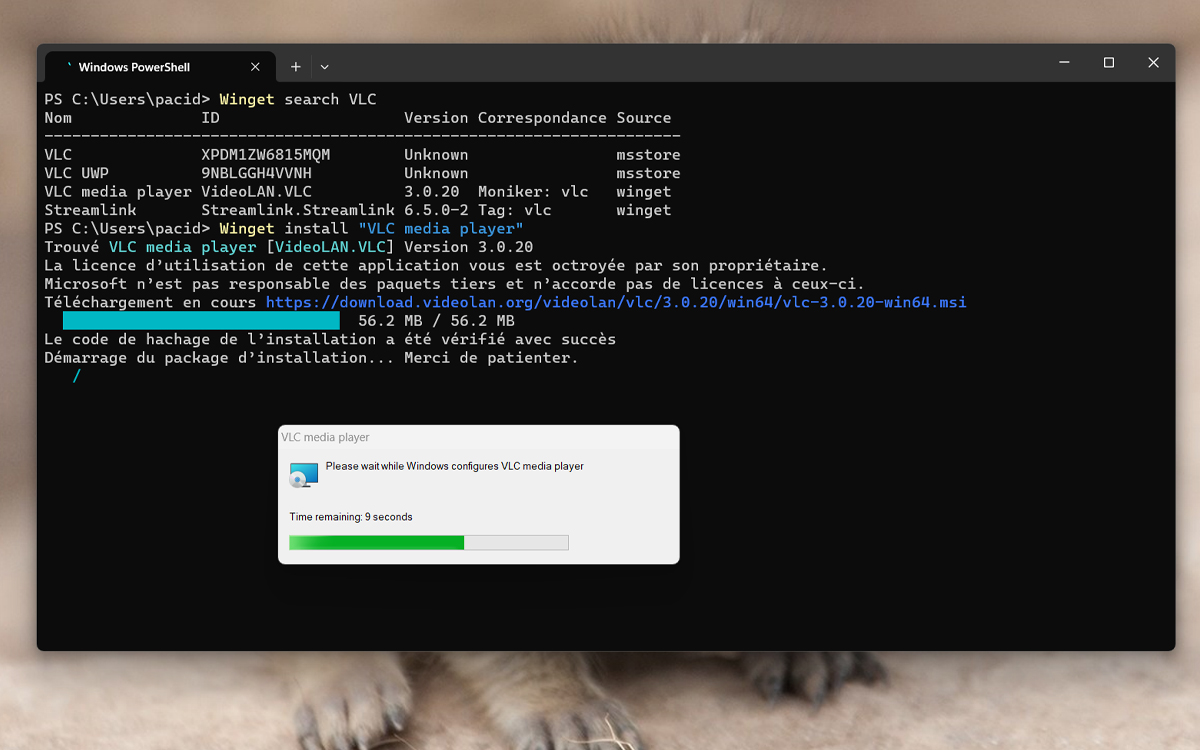
Task: Click the '56.2 MB / 56.2 MB' text
Action: point(436,321)
